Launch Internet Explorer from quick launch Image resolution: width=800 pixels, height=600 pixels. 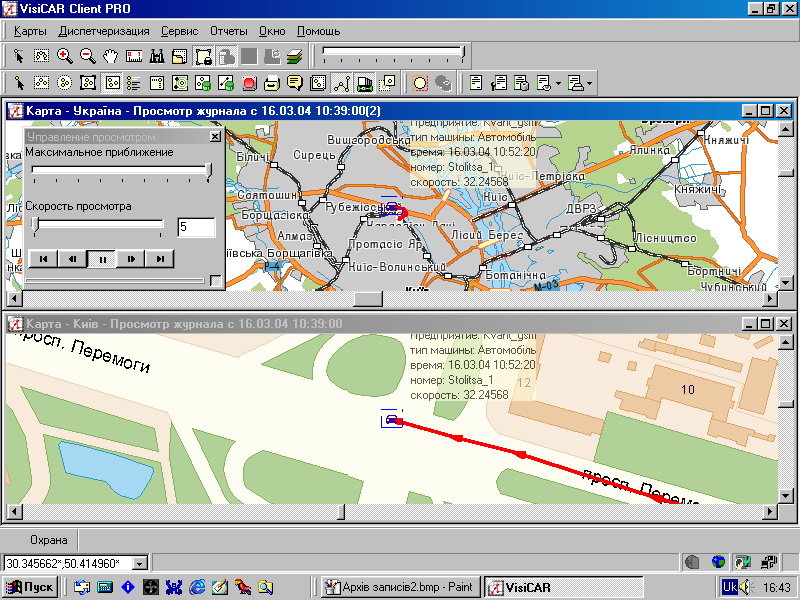(196, 587)
